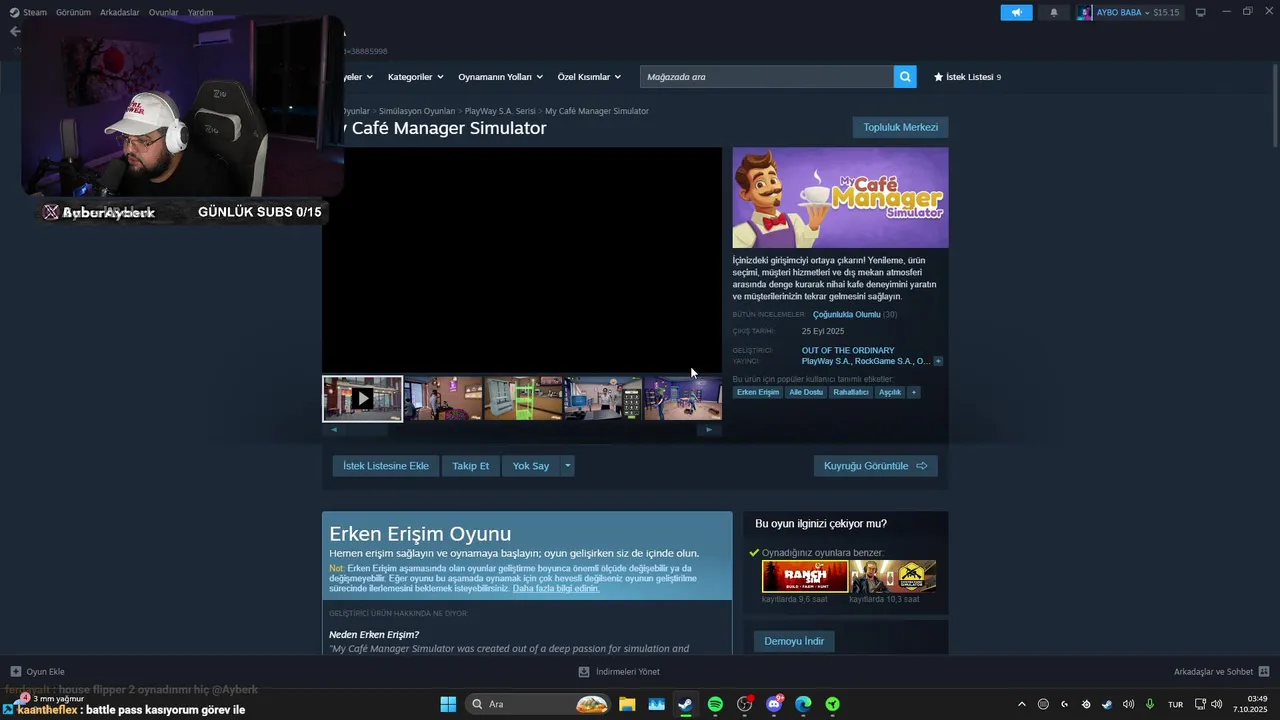Open the Arkadaşlar menu
This screenshot has width=1280, height=720.
pos(120,12)
